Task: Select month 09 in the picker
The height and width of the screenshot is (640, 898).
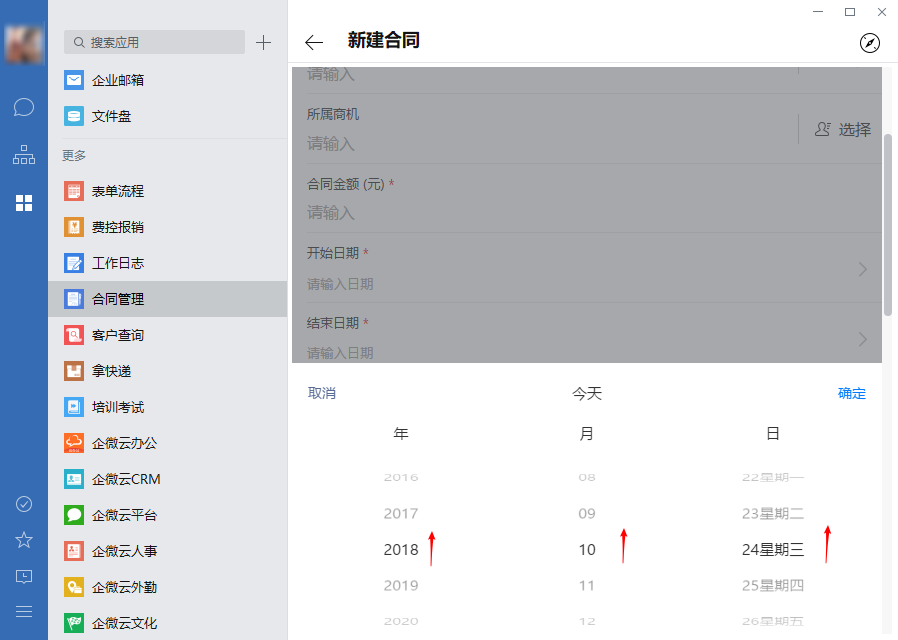Action: [x=587, y=513]
